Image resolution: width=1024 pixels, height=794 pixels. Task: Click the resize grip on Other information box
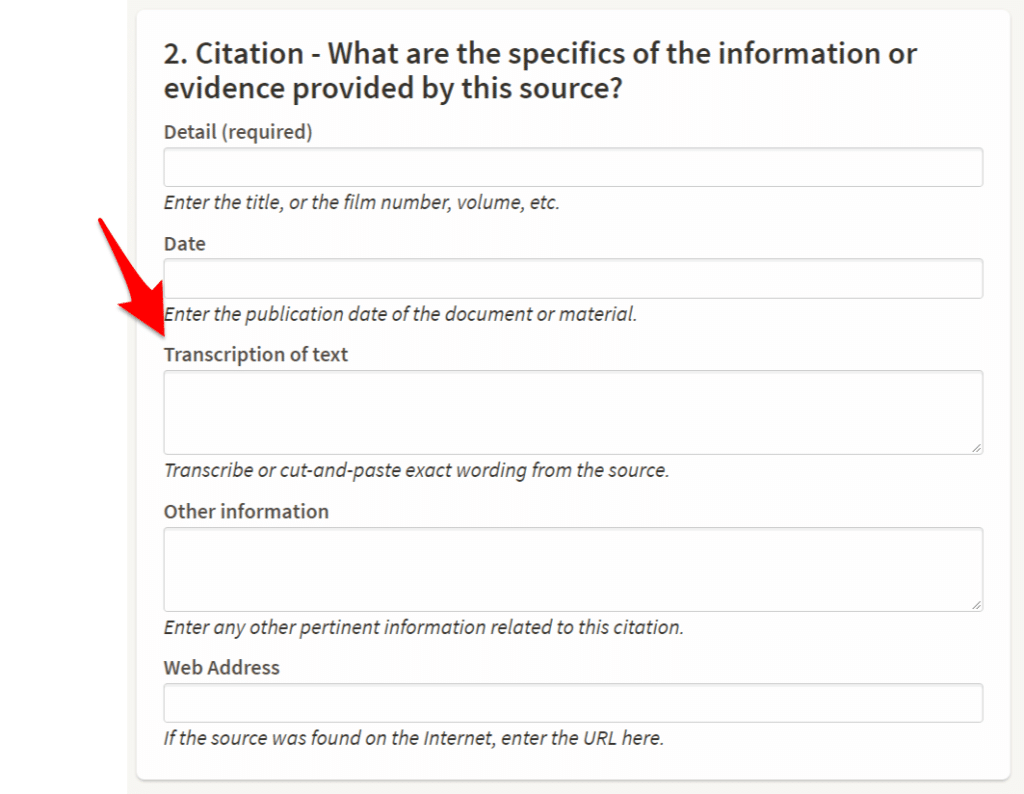click(x=977, y=605)
